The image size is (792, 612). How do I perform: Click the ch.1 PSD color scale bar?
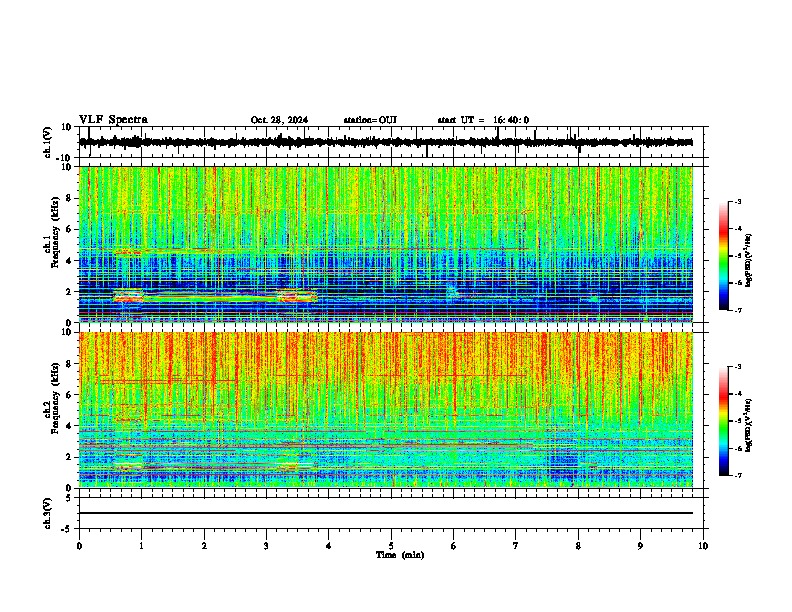(x=724, y=256)
